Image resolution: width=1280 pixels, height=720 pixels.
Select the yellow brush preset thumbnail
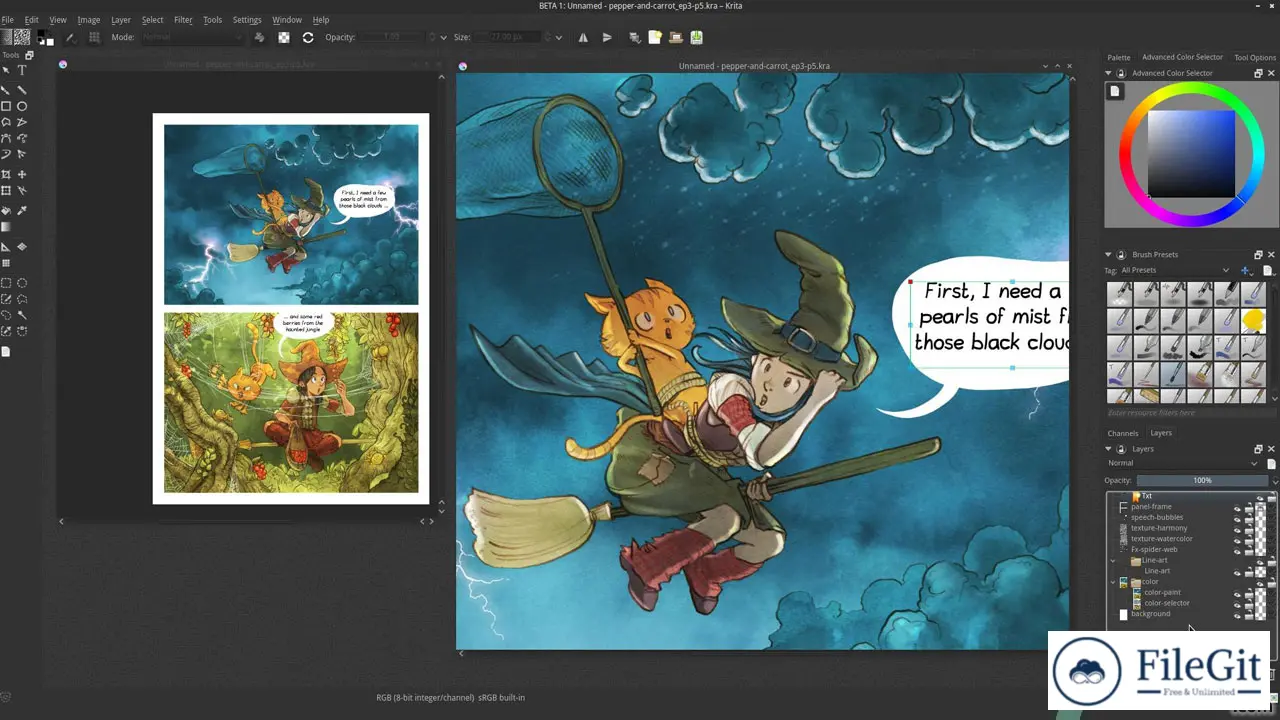click(1254, 320)
